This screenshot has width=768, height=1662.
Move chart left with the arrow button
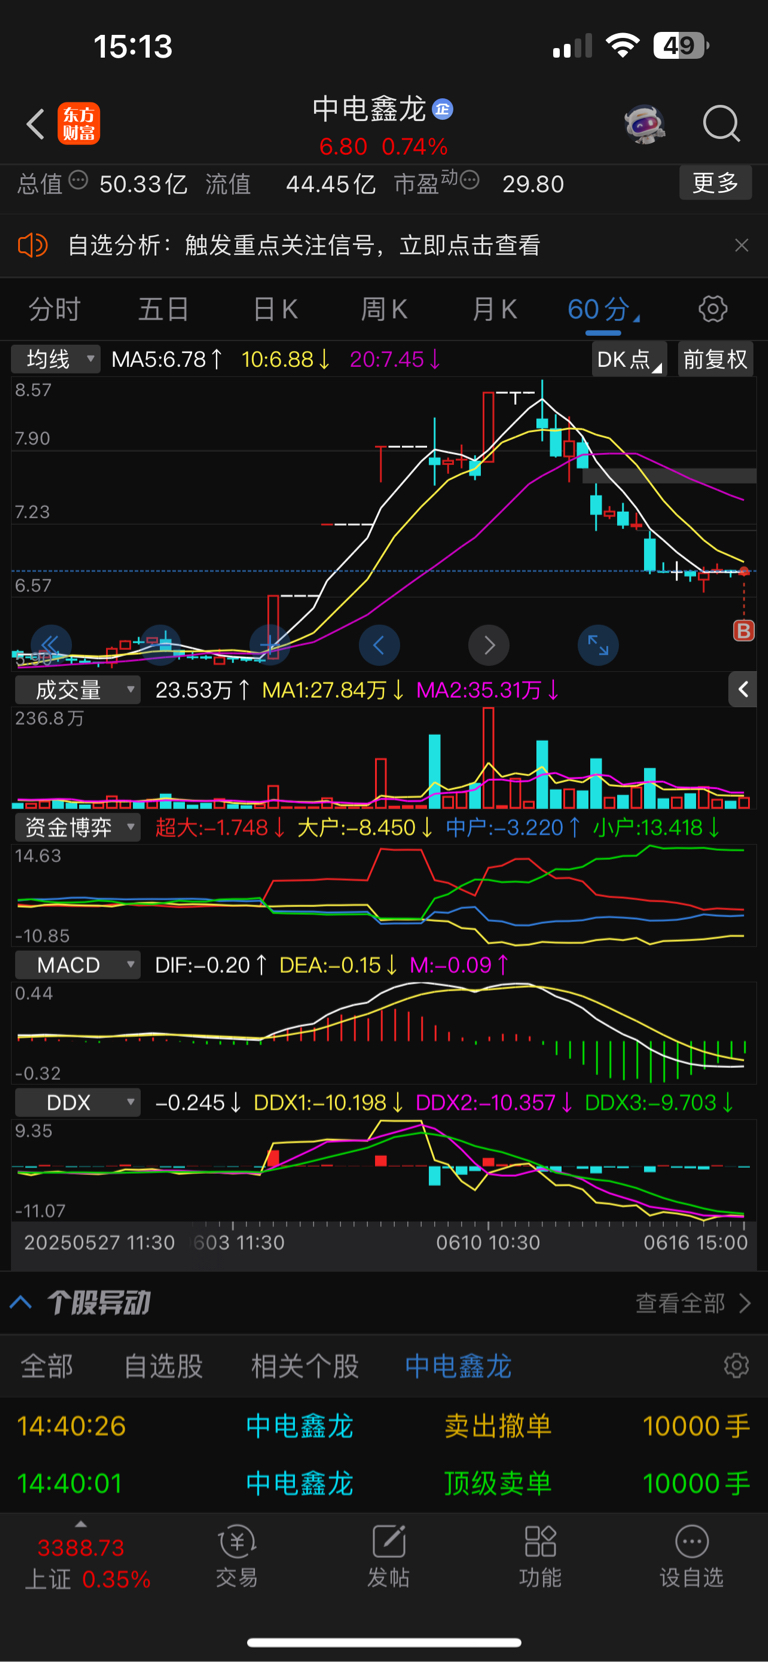[x=379, y=645]
